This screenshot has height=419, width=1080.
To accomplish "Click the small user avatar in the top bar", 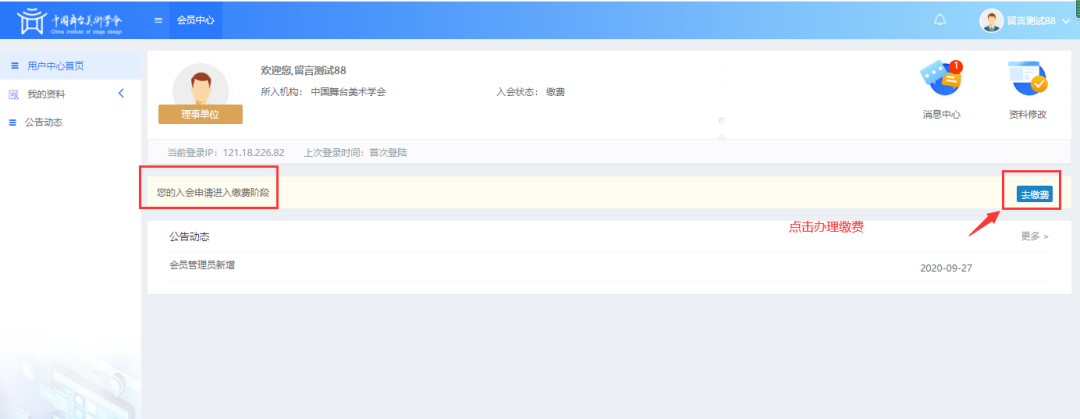I will (x=990, y=20).
